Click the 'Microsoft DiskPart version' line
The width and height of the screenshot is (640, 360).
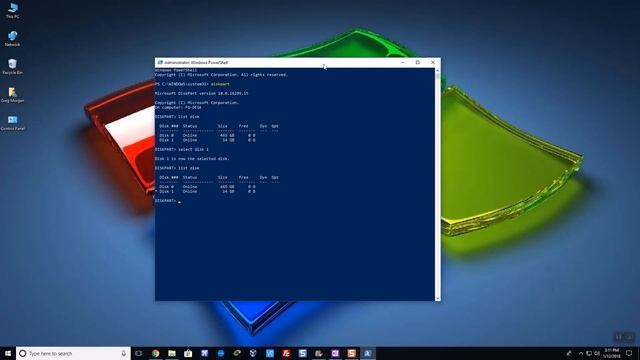point(202,93)
